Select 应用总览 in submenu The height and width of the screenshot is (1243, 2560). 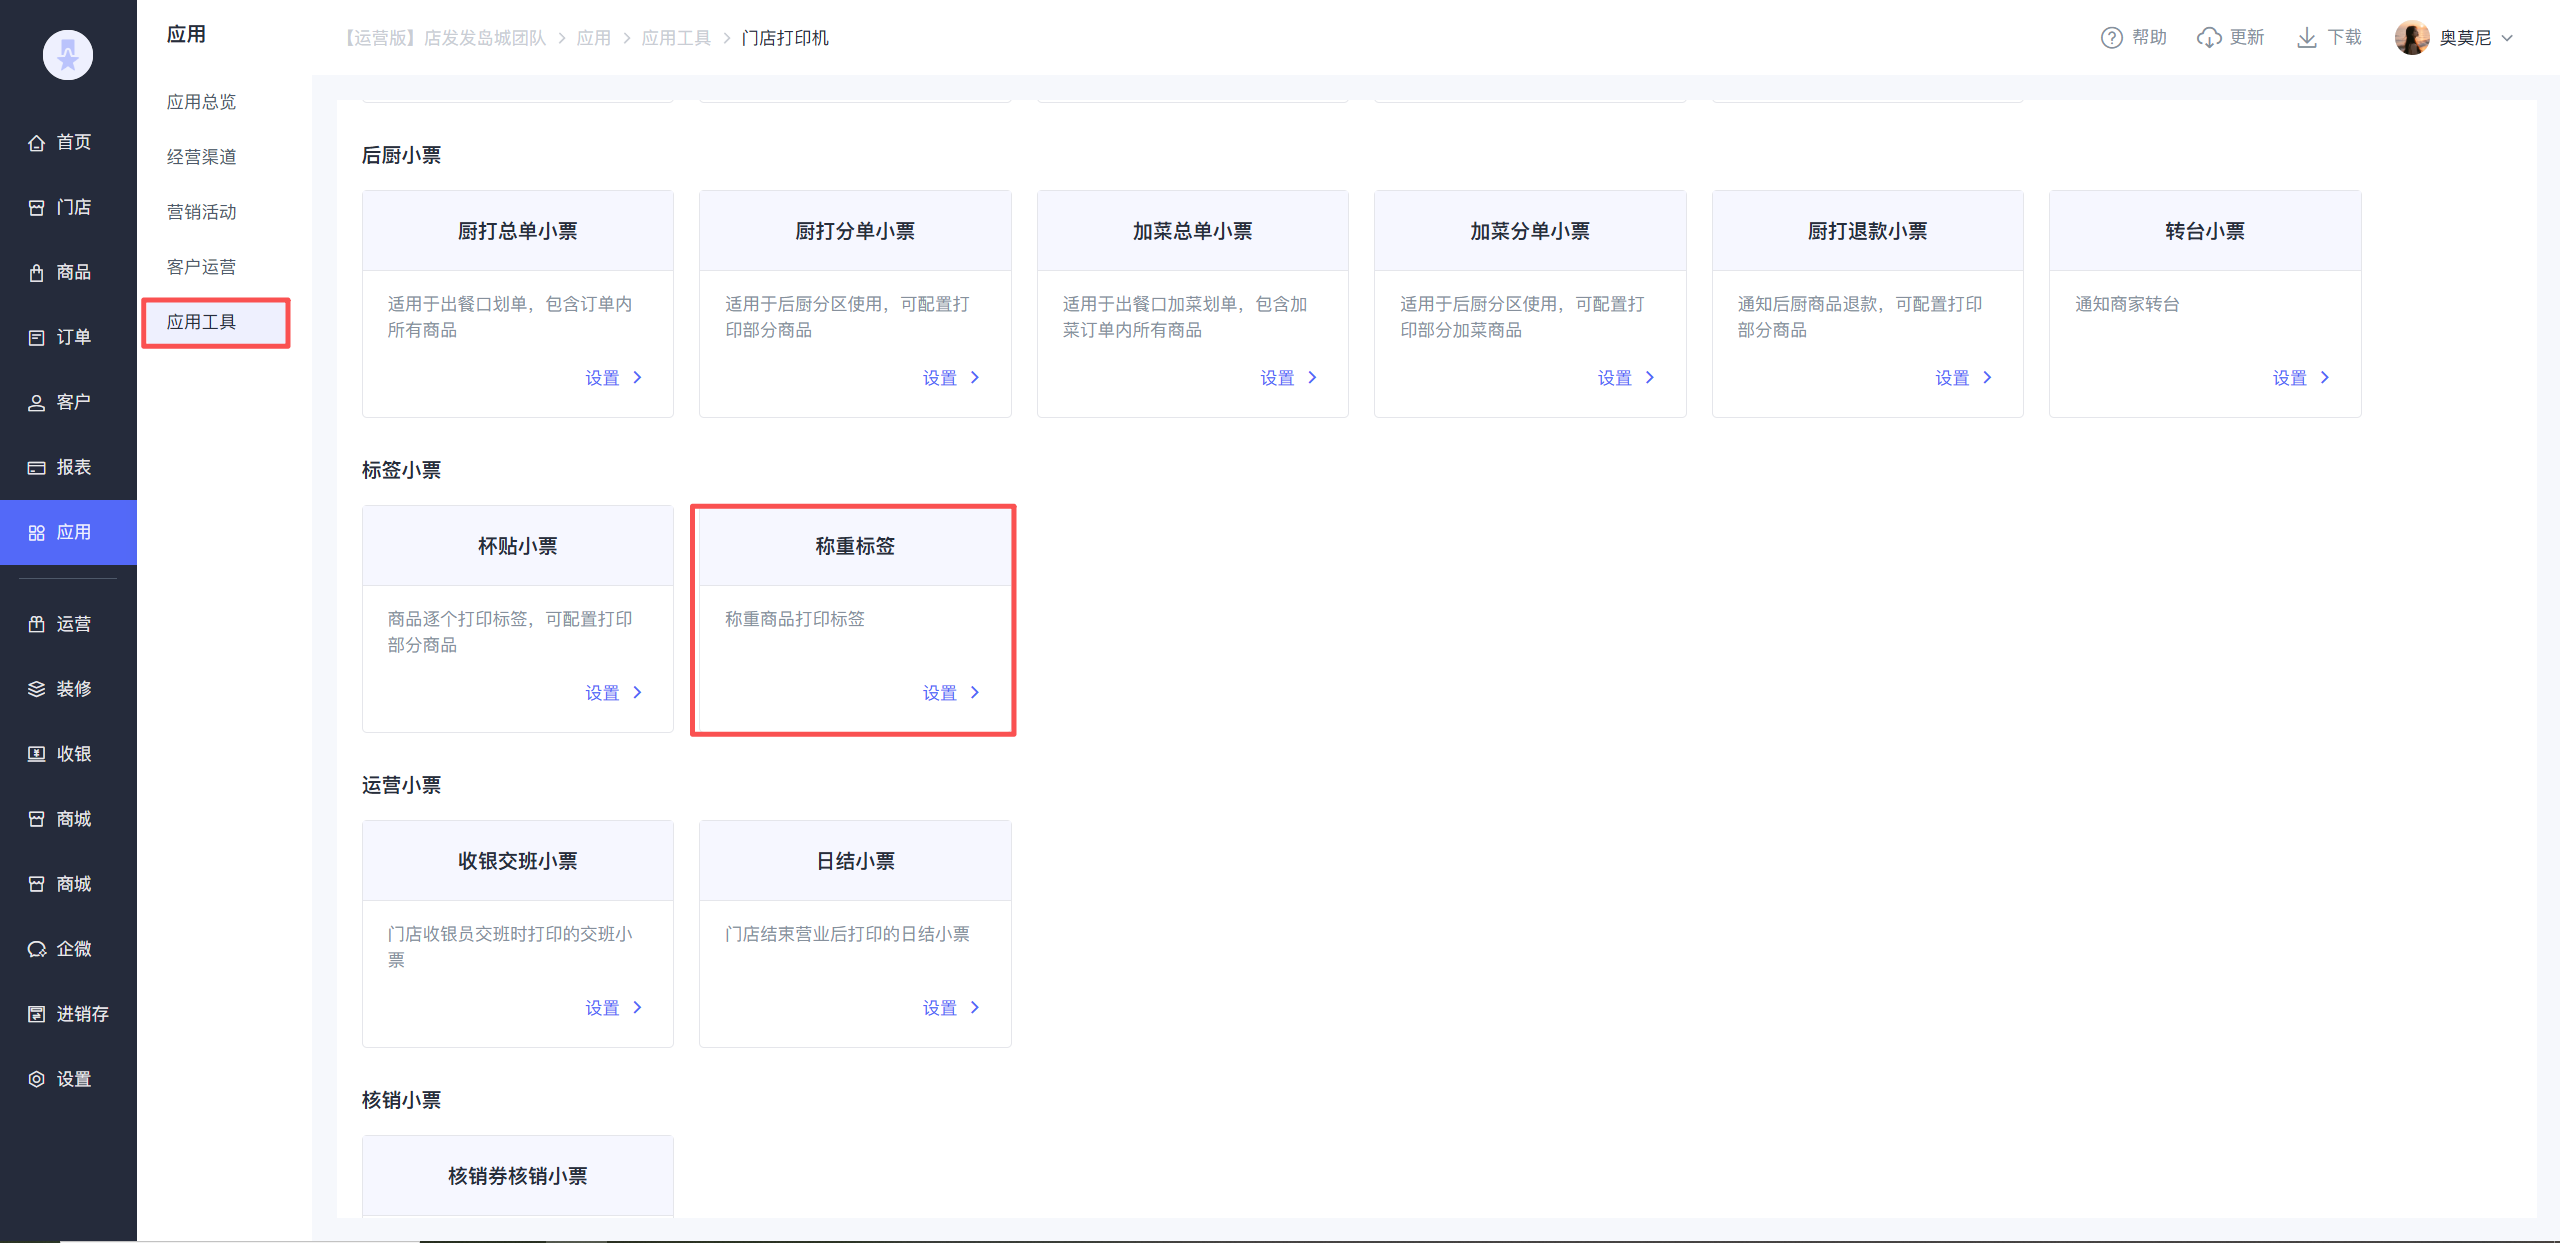click(x=201, y=102)
